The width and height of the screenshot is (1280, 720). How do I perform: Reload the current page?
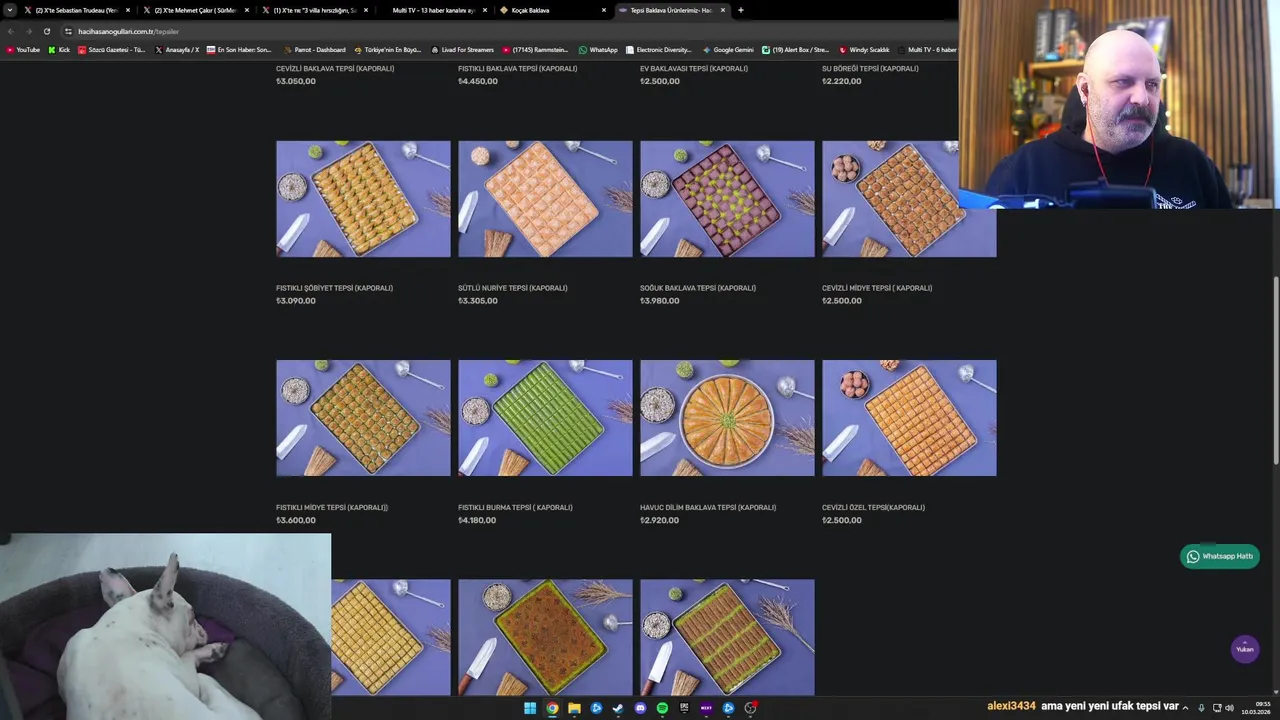pos(46,31)
